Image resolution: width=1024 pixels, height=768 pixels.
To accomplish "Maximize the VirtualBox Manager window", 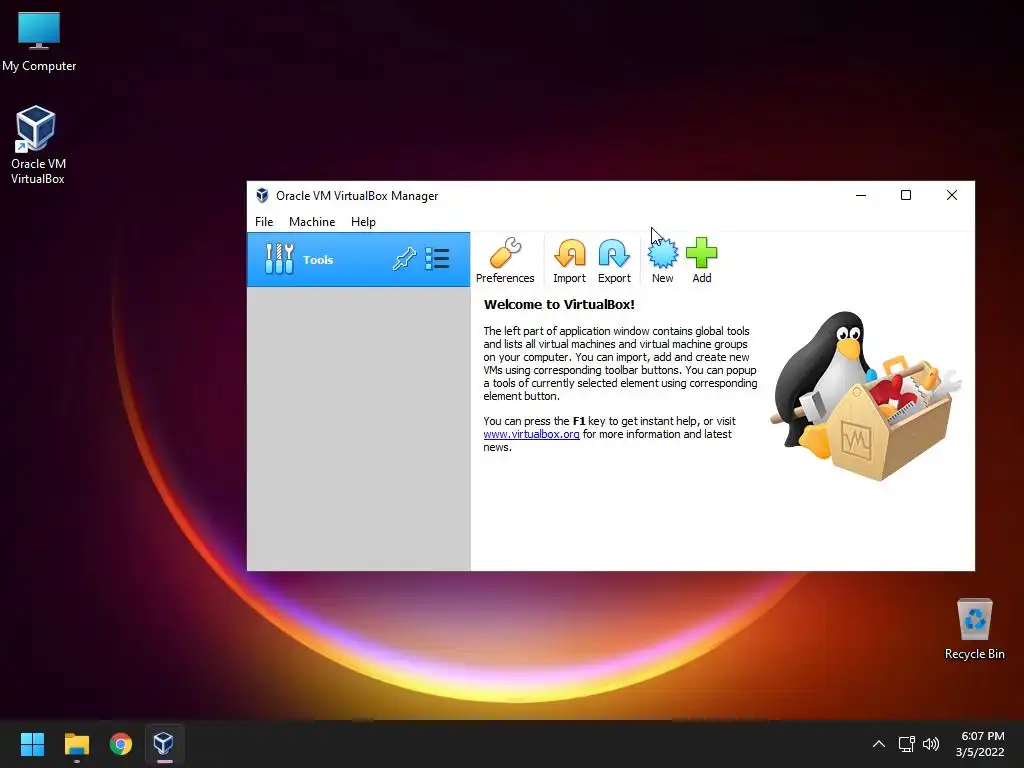I will point(906,195).
